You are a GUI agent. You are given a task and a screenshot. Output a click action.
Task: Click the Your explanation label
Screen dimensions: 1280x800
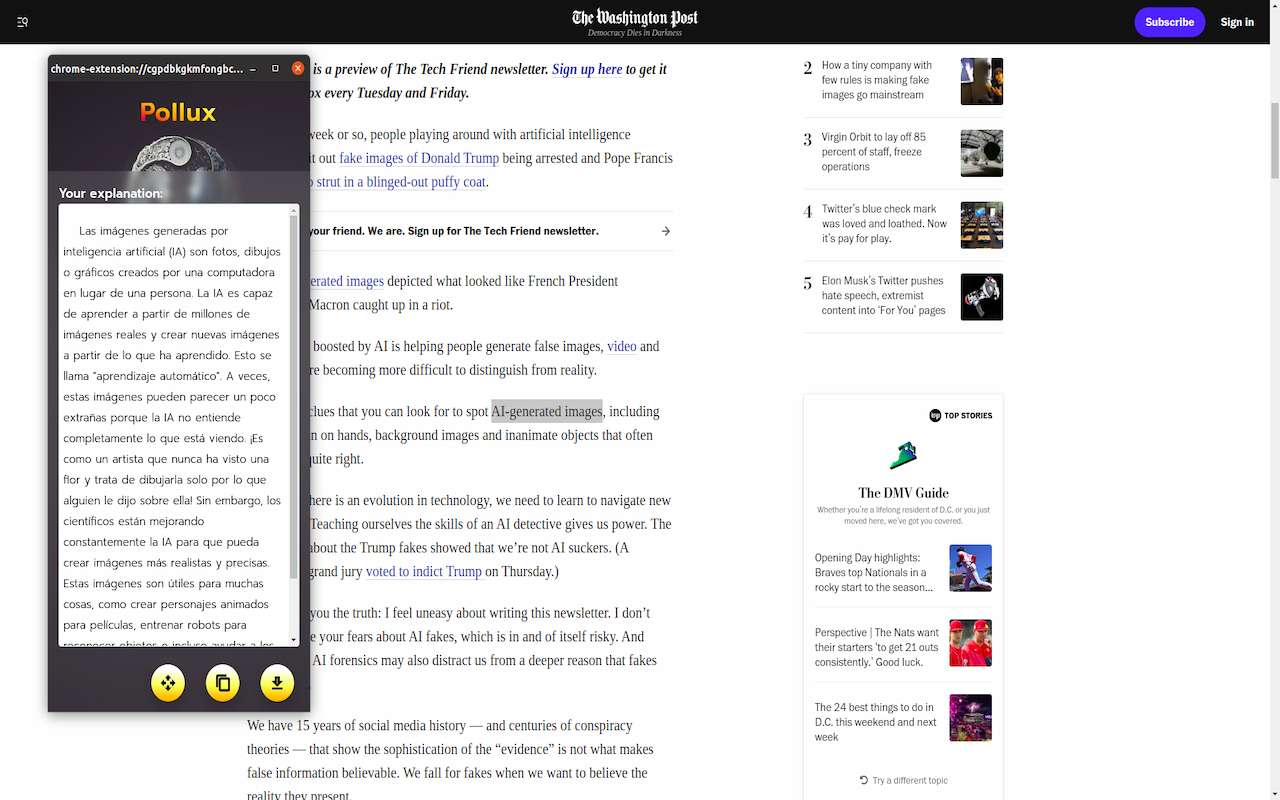point(111,193)
